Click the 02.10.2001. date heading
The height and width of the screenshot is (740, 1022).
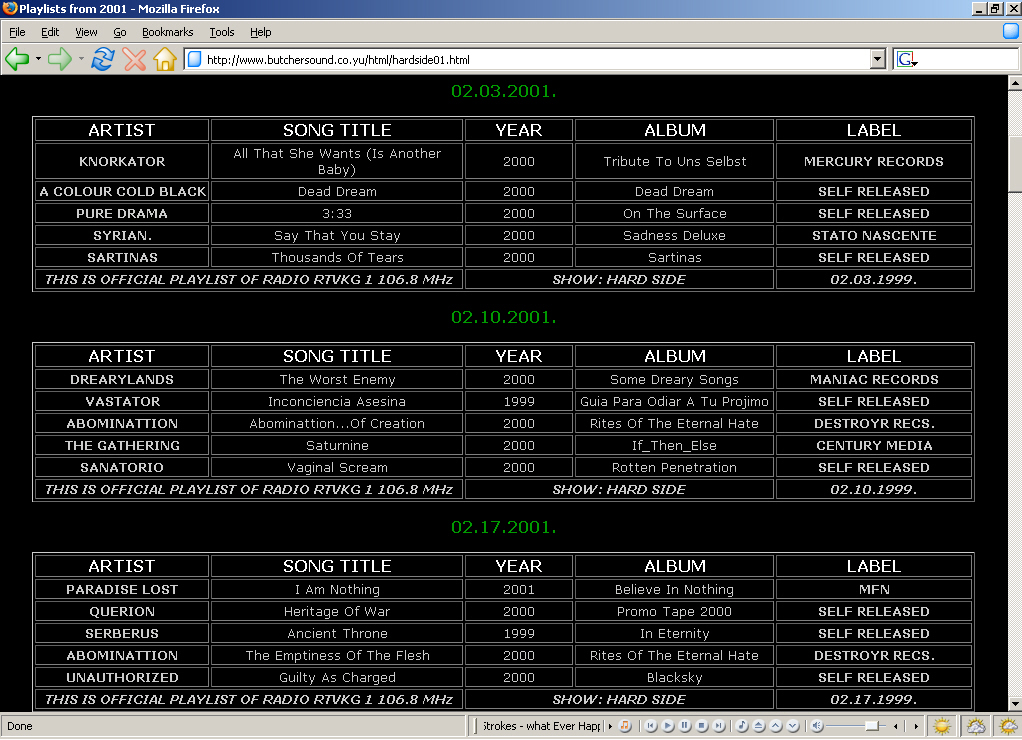tap(504, 317)
